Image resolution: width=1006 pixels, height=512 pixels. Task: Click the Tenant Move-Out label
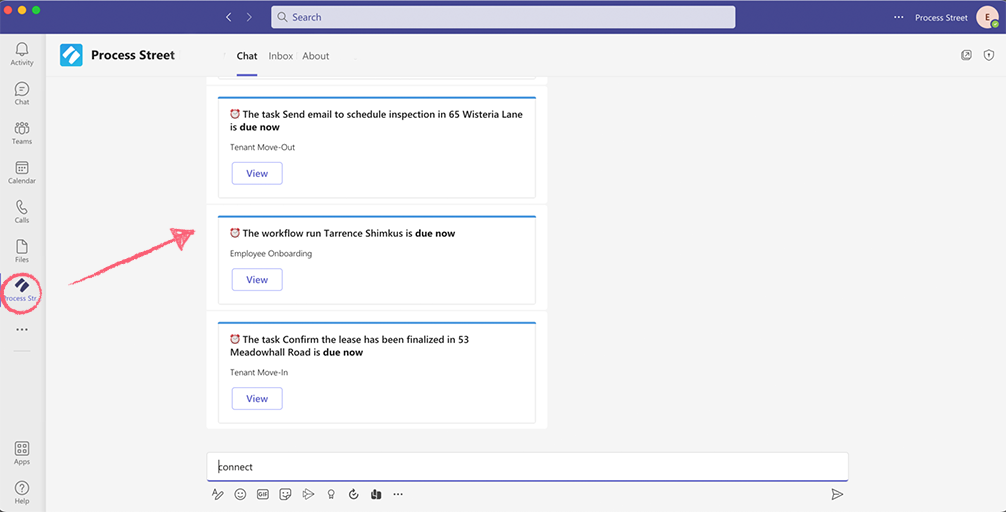point(262,147)
